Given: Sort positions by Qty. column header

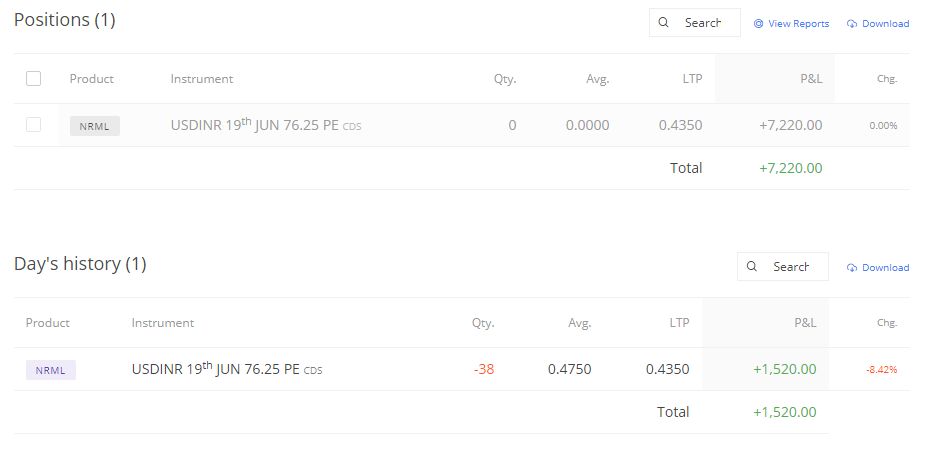Looking at the screenshot, I should [x=505, y=79].
